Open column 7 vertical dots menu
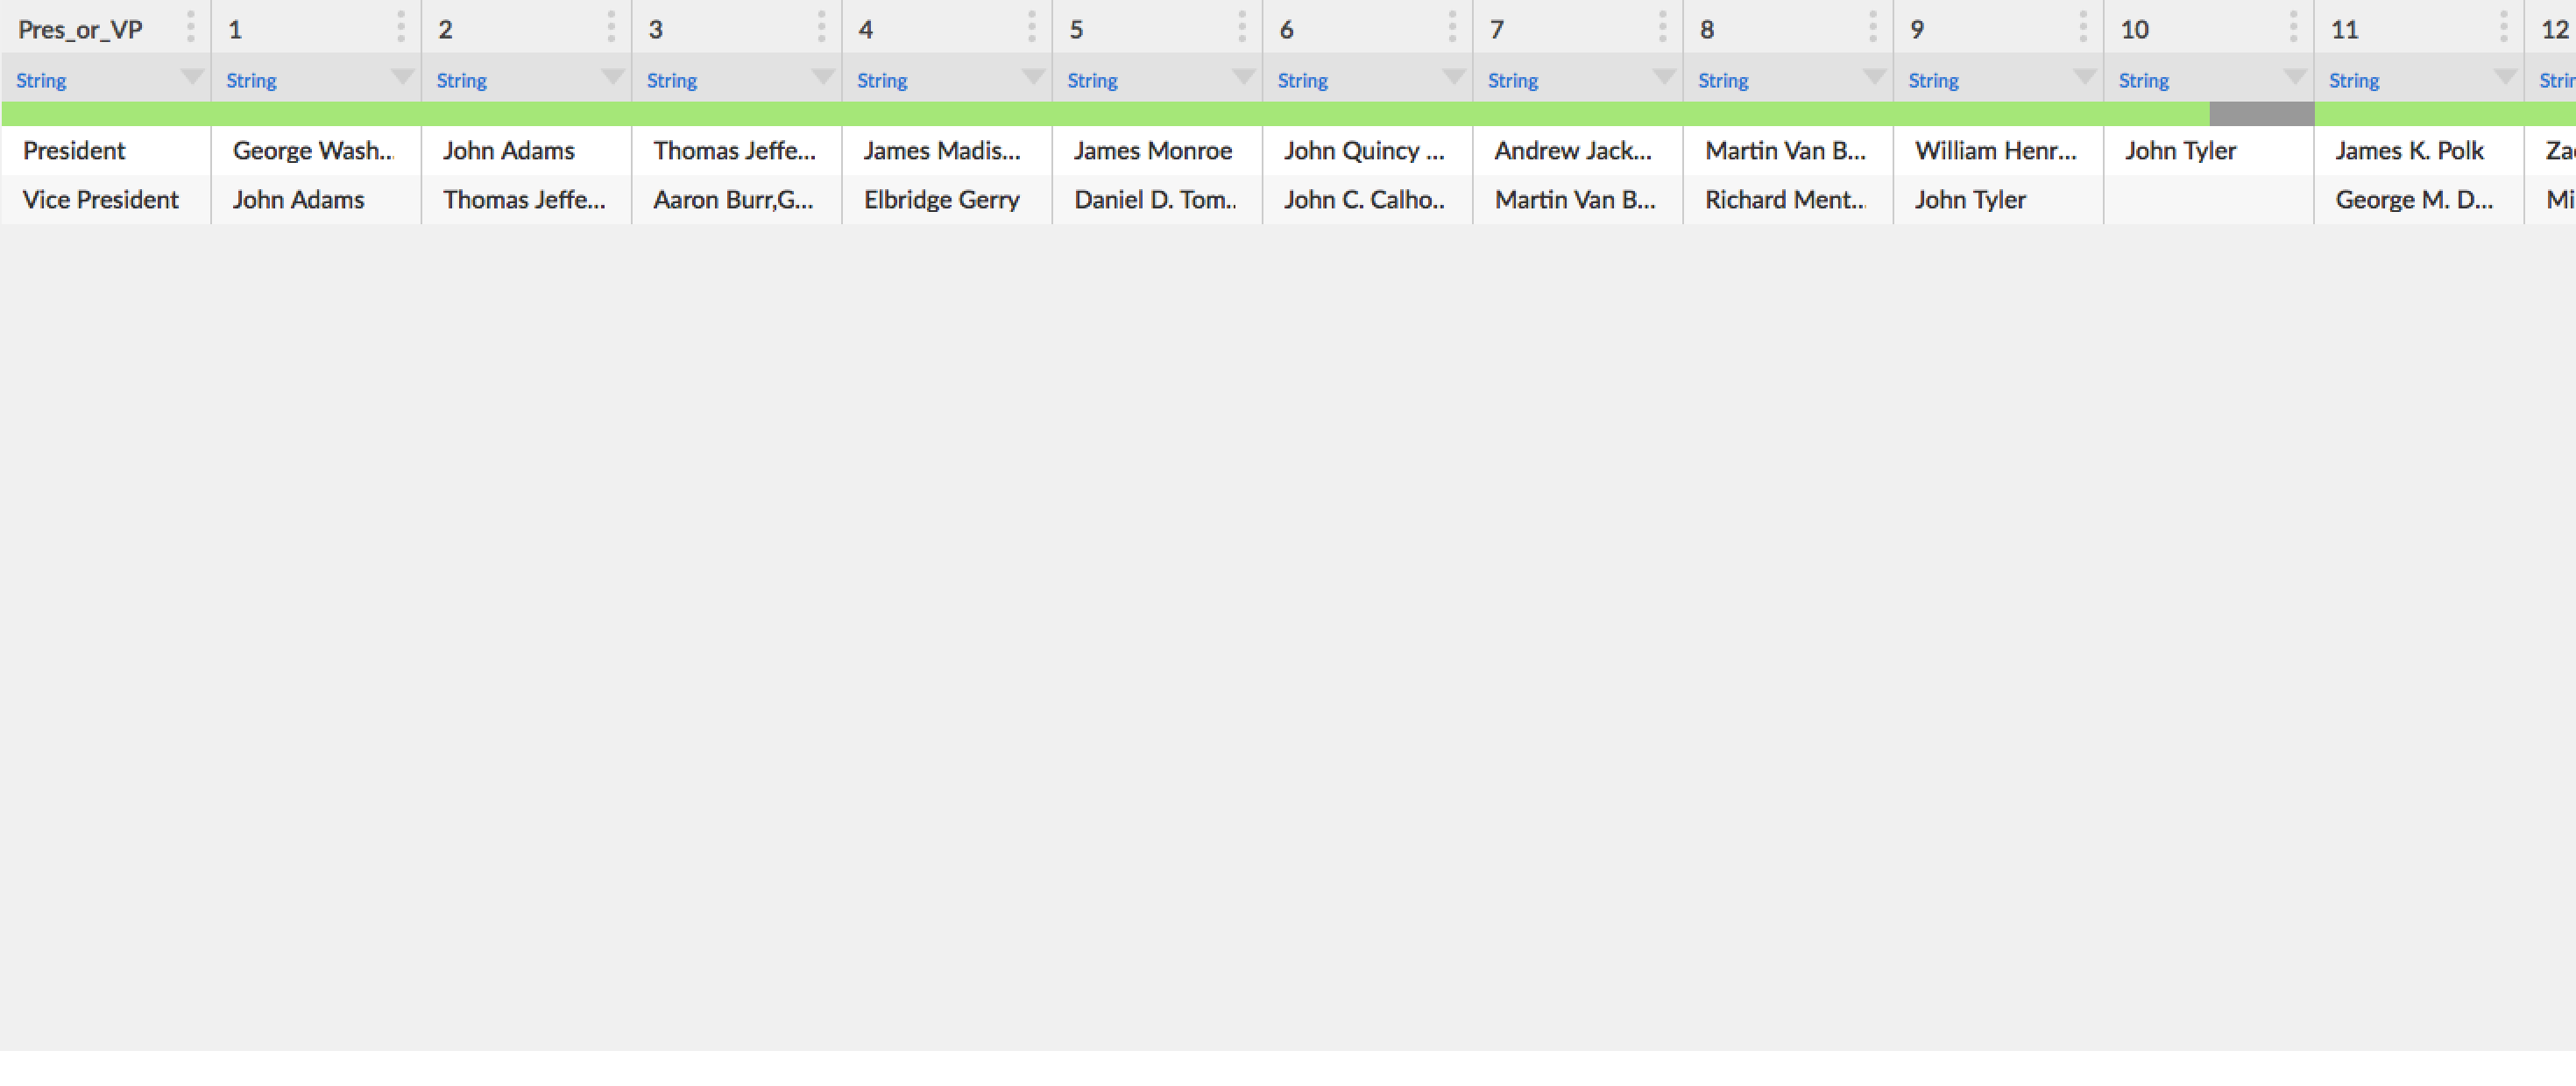The width and height of the screenshot is (2576, 1086). (x=1663, y=28)
